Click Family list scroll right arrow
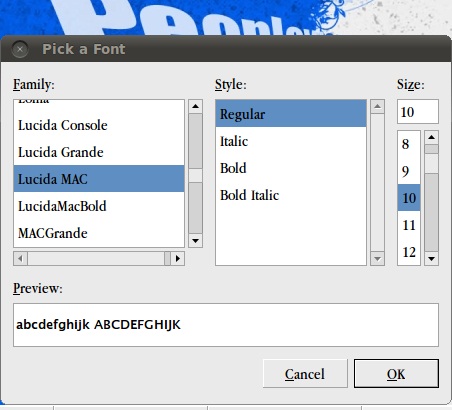The height and width of the screenshot is (410, 452). coord(178,258)
